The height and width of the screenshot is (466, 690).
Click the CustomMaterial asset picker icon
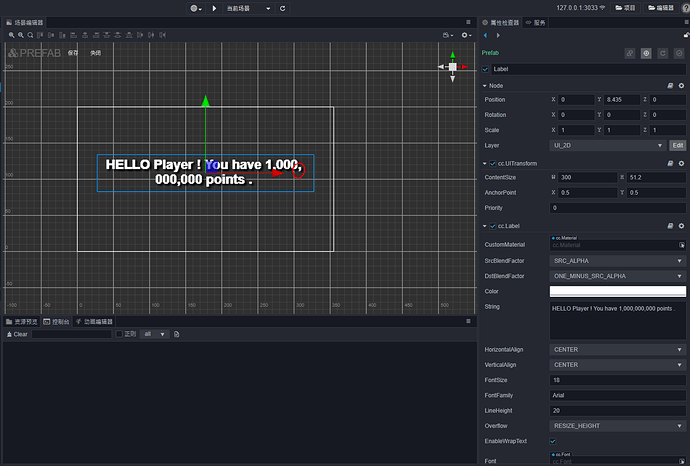[x=682, y=245]
